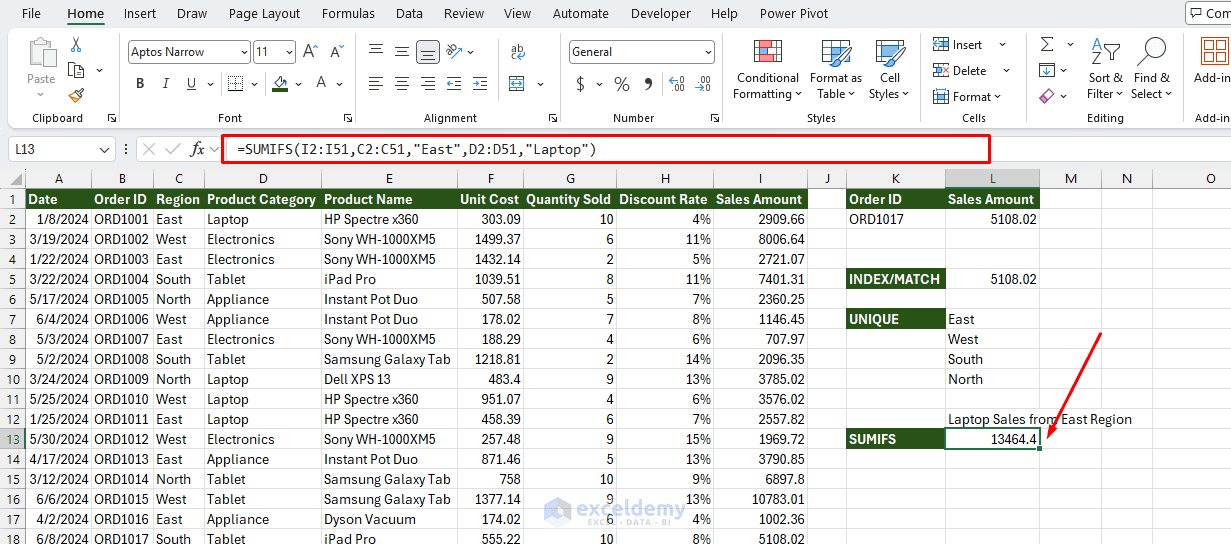Toggle Wrap Text
The width and height of the screenshot is (1231, 544).
pyautogui.click(x=518, y=51)
